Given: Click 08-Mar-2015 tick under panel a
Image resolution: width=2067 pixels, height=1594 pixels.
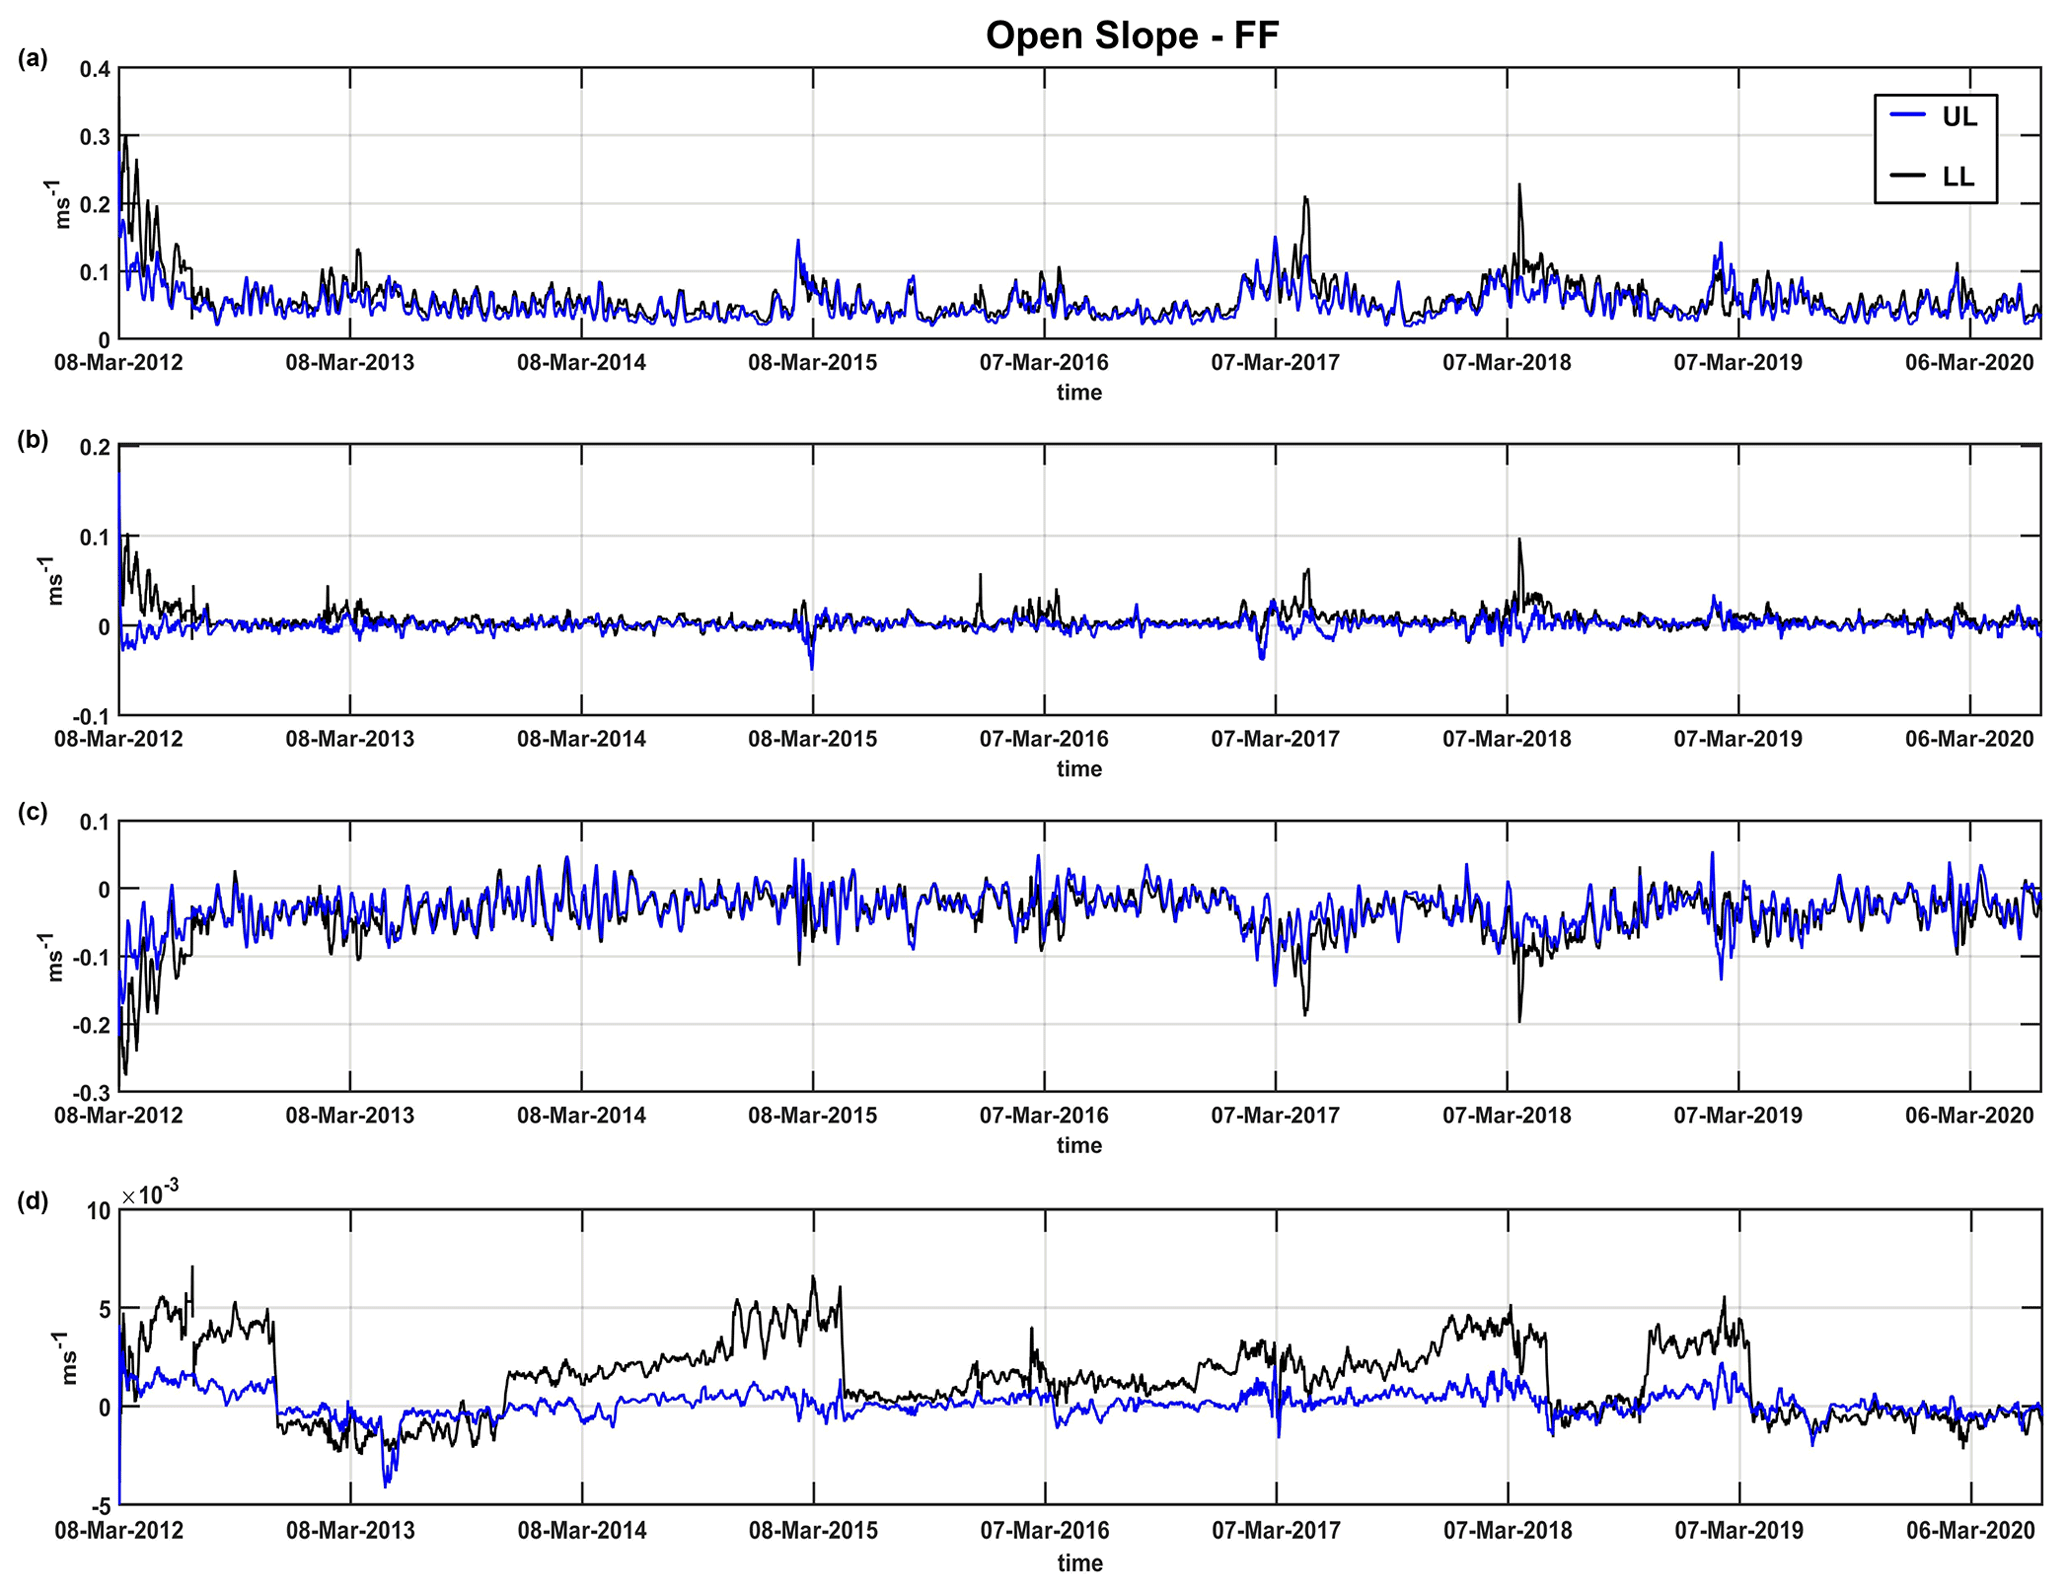Looking at the screenshot, I should pyautogui.click(x=812, y=363).
